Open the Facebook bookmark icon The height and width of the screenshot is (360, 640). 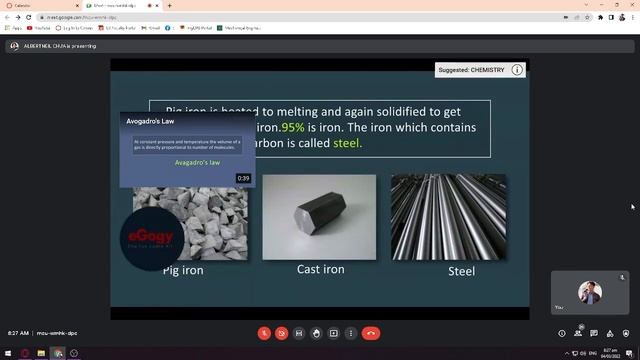tap(167, 28)
